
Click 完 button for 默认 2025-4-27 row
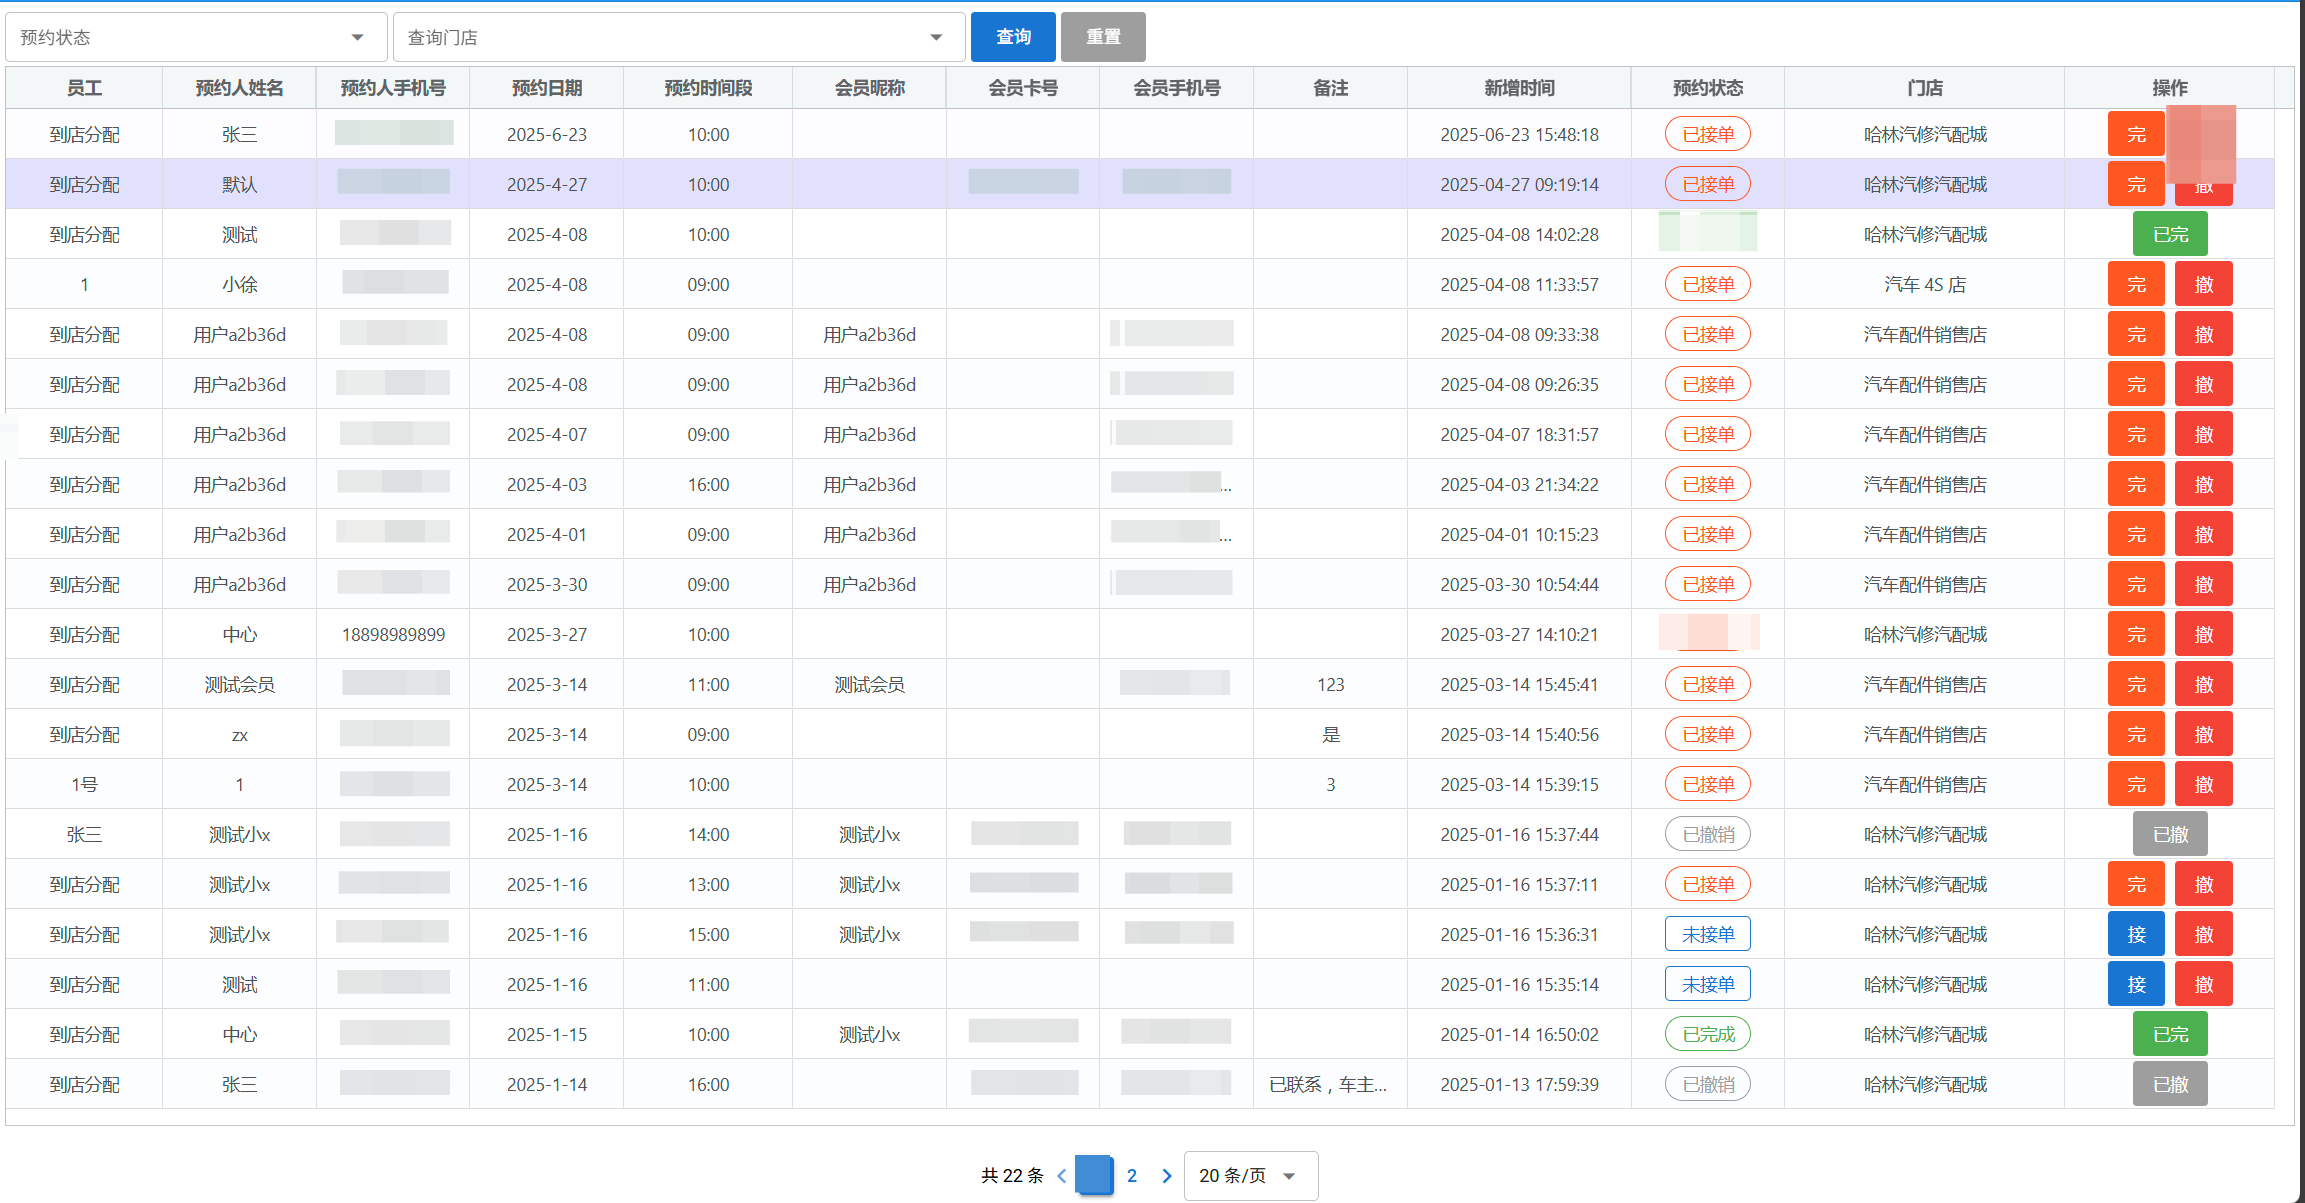point(2136,184)
